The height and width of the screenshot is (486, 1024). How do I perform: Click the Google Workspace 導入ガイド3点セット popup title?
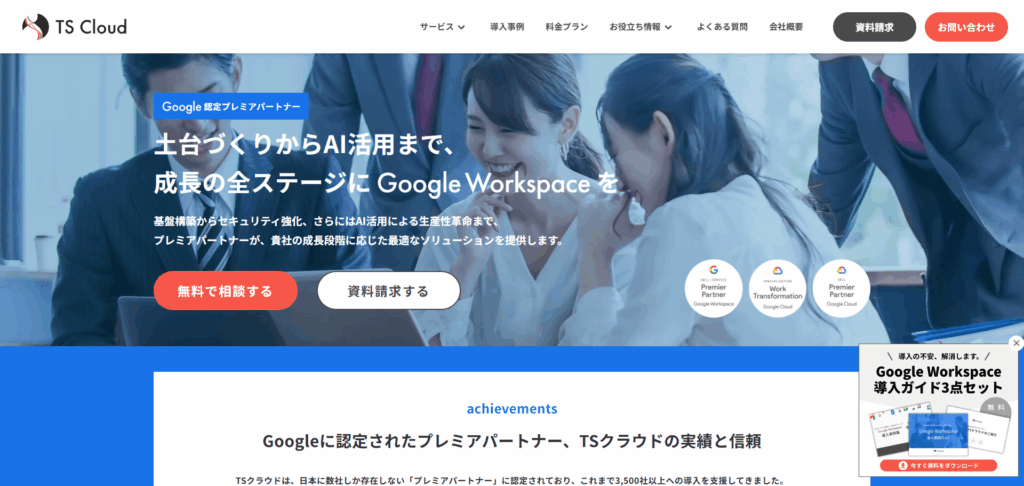coord(938,380)
